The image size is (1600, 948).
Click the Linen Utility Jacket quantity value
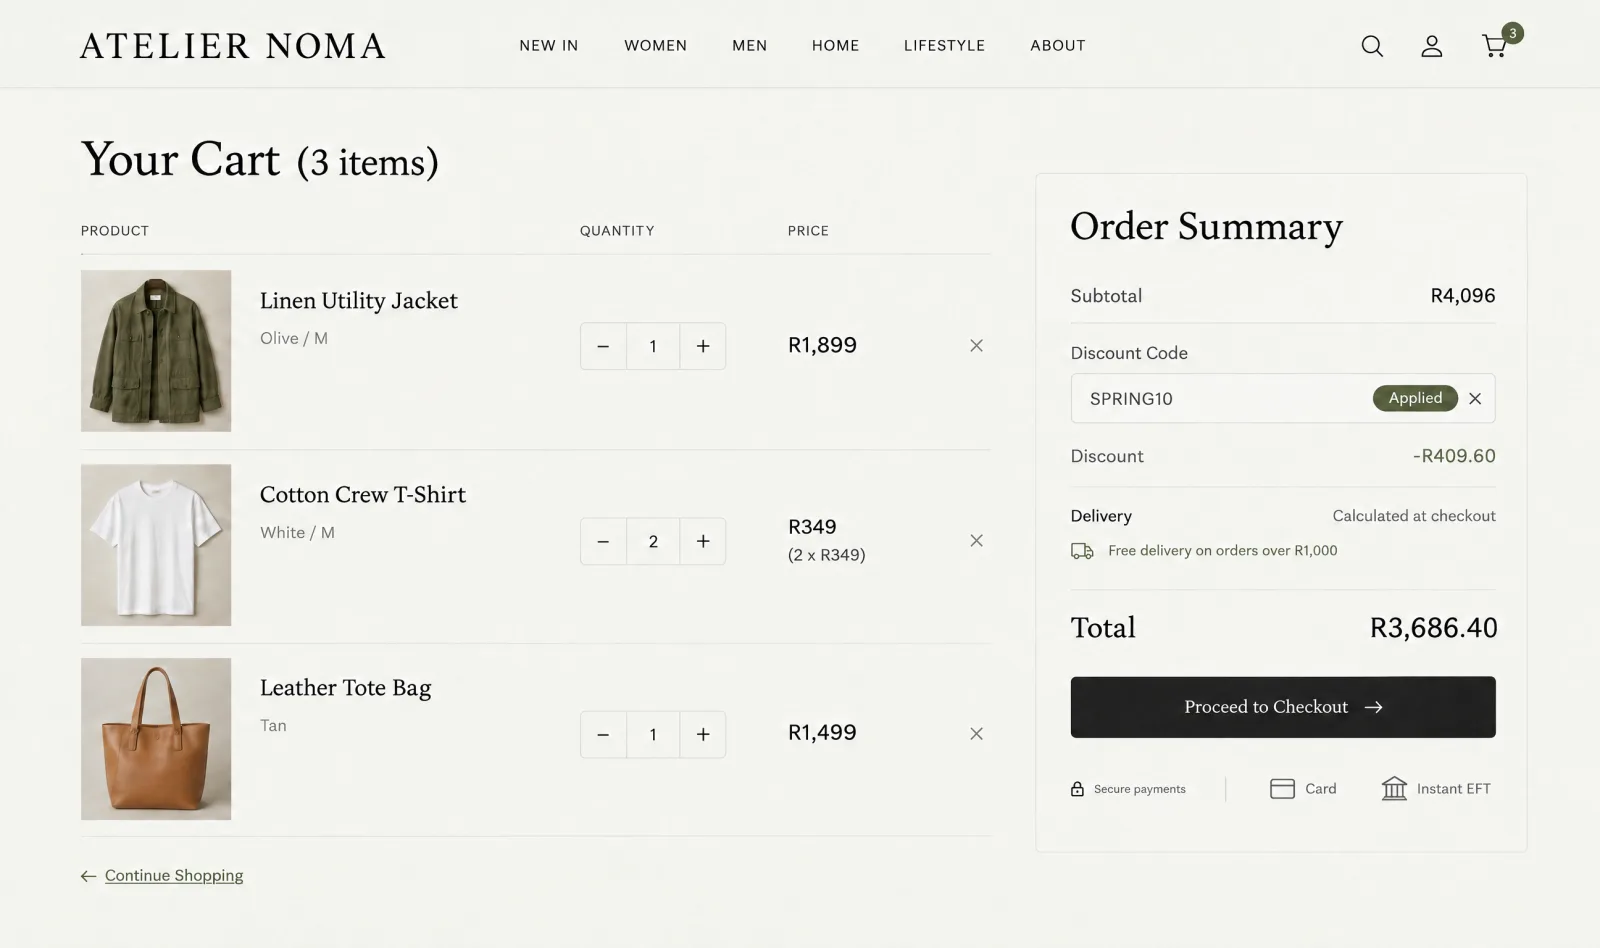(x=653, y=346)
